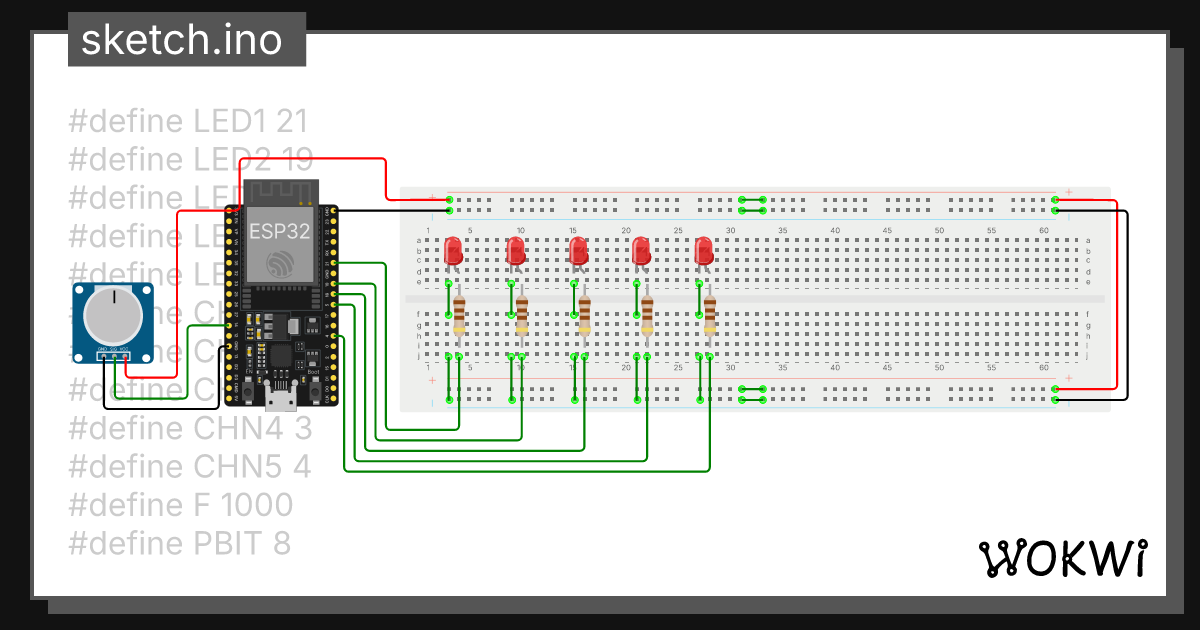Screen dimensions: 1200x630
Task: Select the resistor below the first LED
Action: click(459, 315)
